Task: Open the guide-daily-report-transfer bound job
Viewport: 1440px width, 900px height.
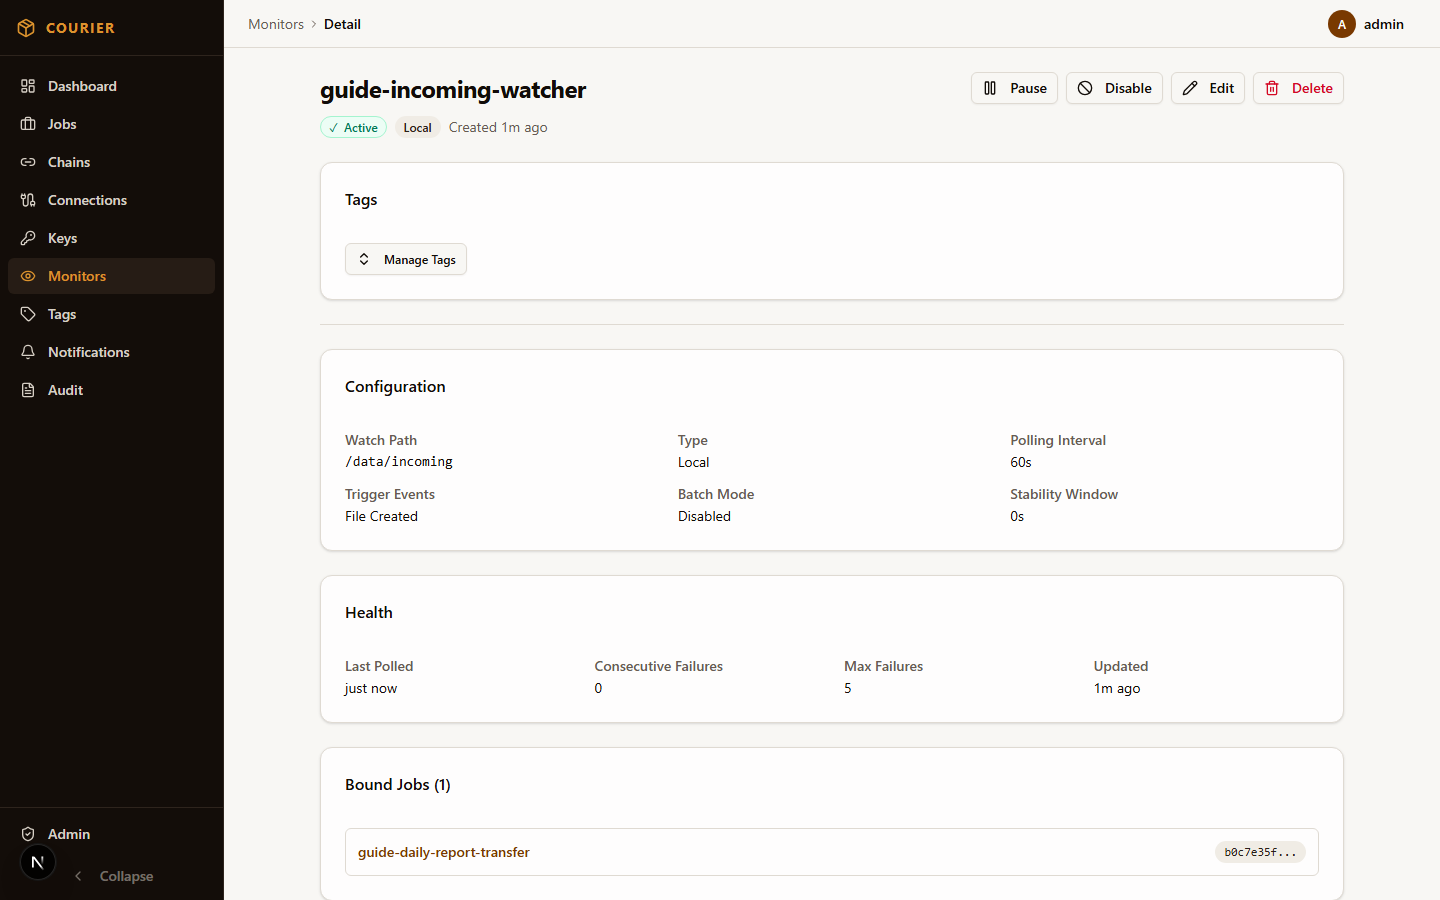Action: 444,852
